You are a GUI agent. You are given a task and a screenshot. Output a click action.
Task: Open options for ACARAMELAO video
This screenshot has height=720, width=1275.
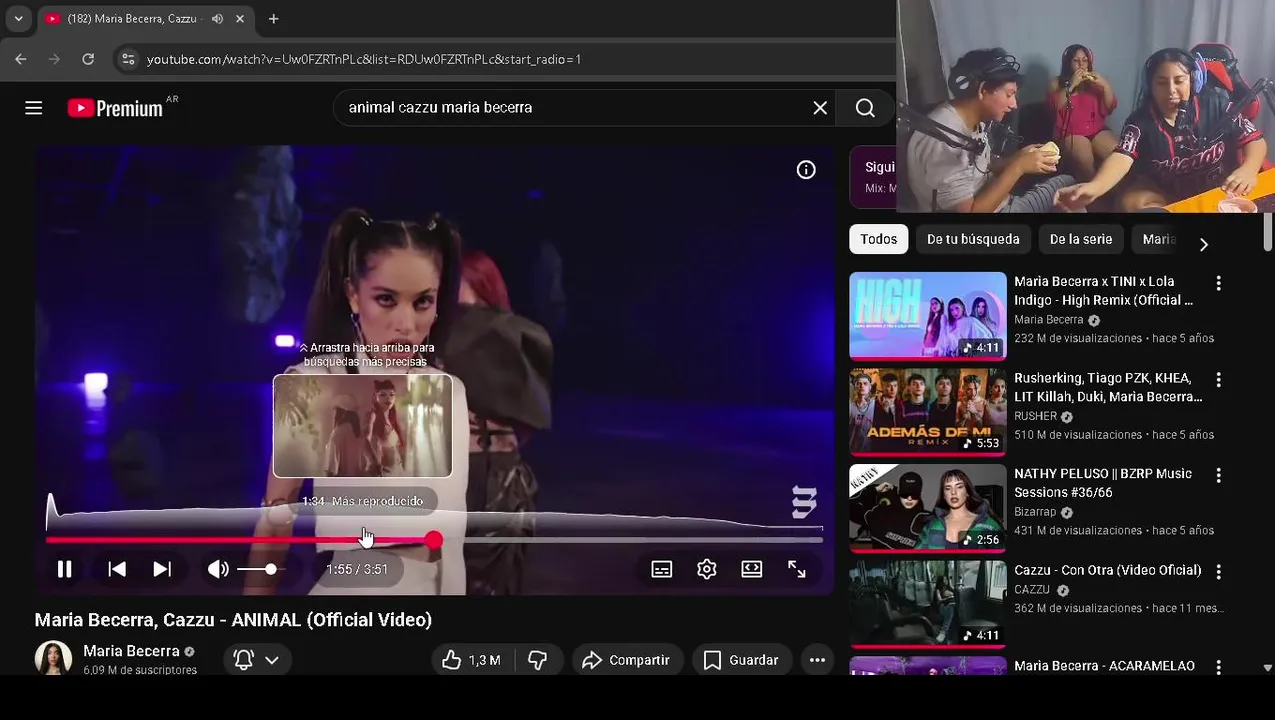tap(1218, 667)
